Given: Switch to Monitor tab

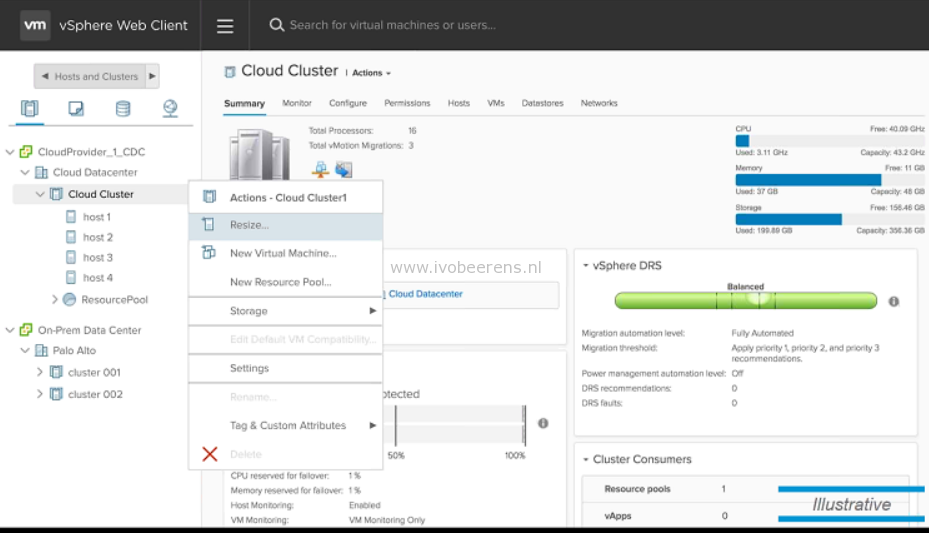Looking at the screenshot, I should [297, 103].
